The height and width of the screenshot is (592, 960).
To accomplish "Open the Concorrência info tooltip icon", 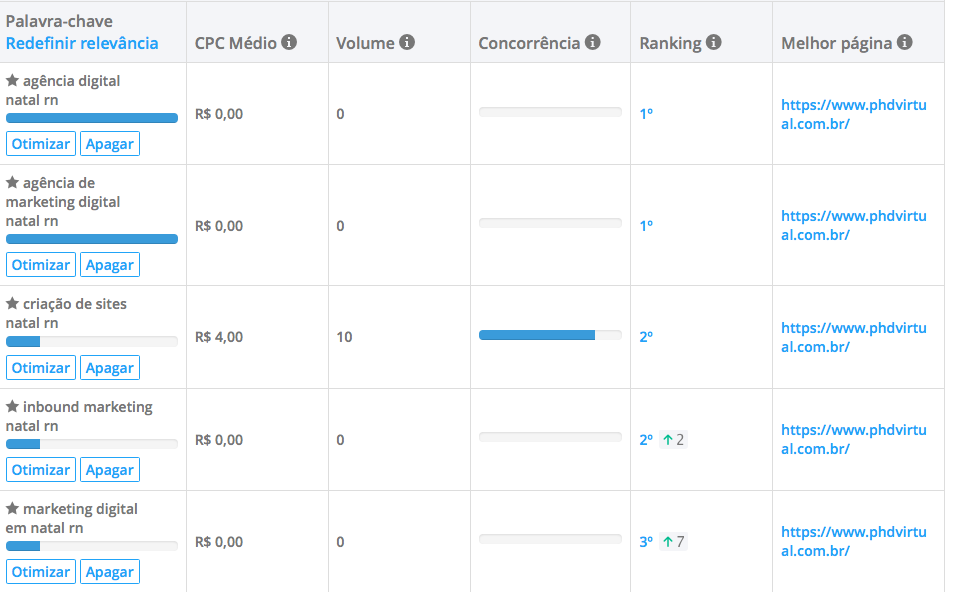I will click(x=593, y=42).
